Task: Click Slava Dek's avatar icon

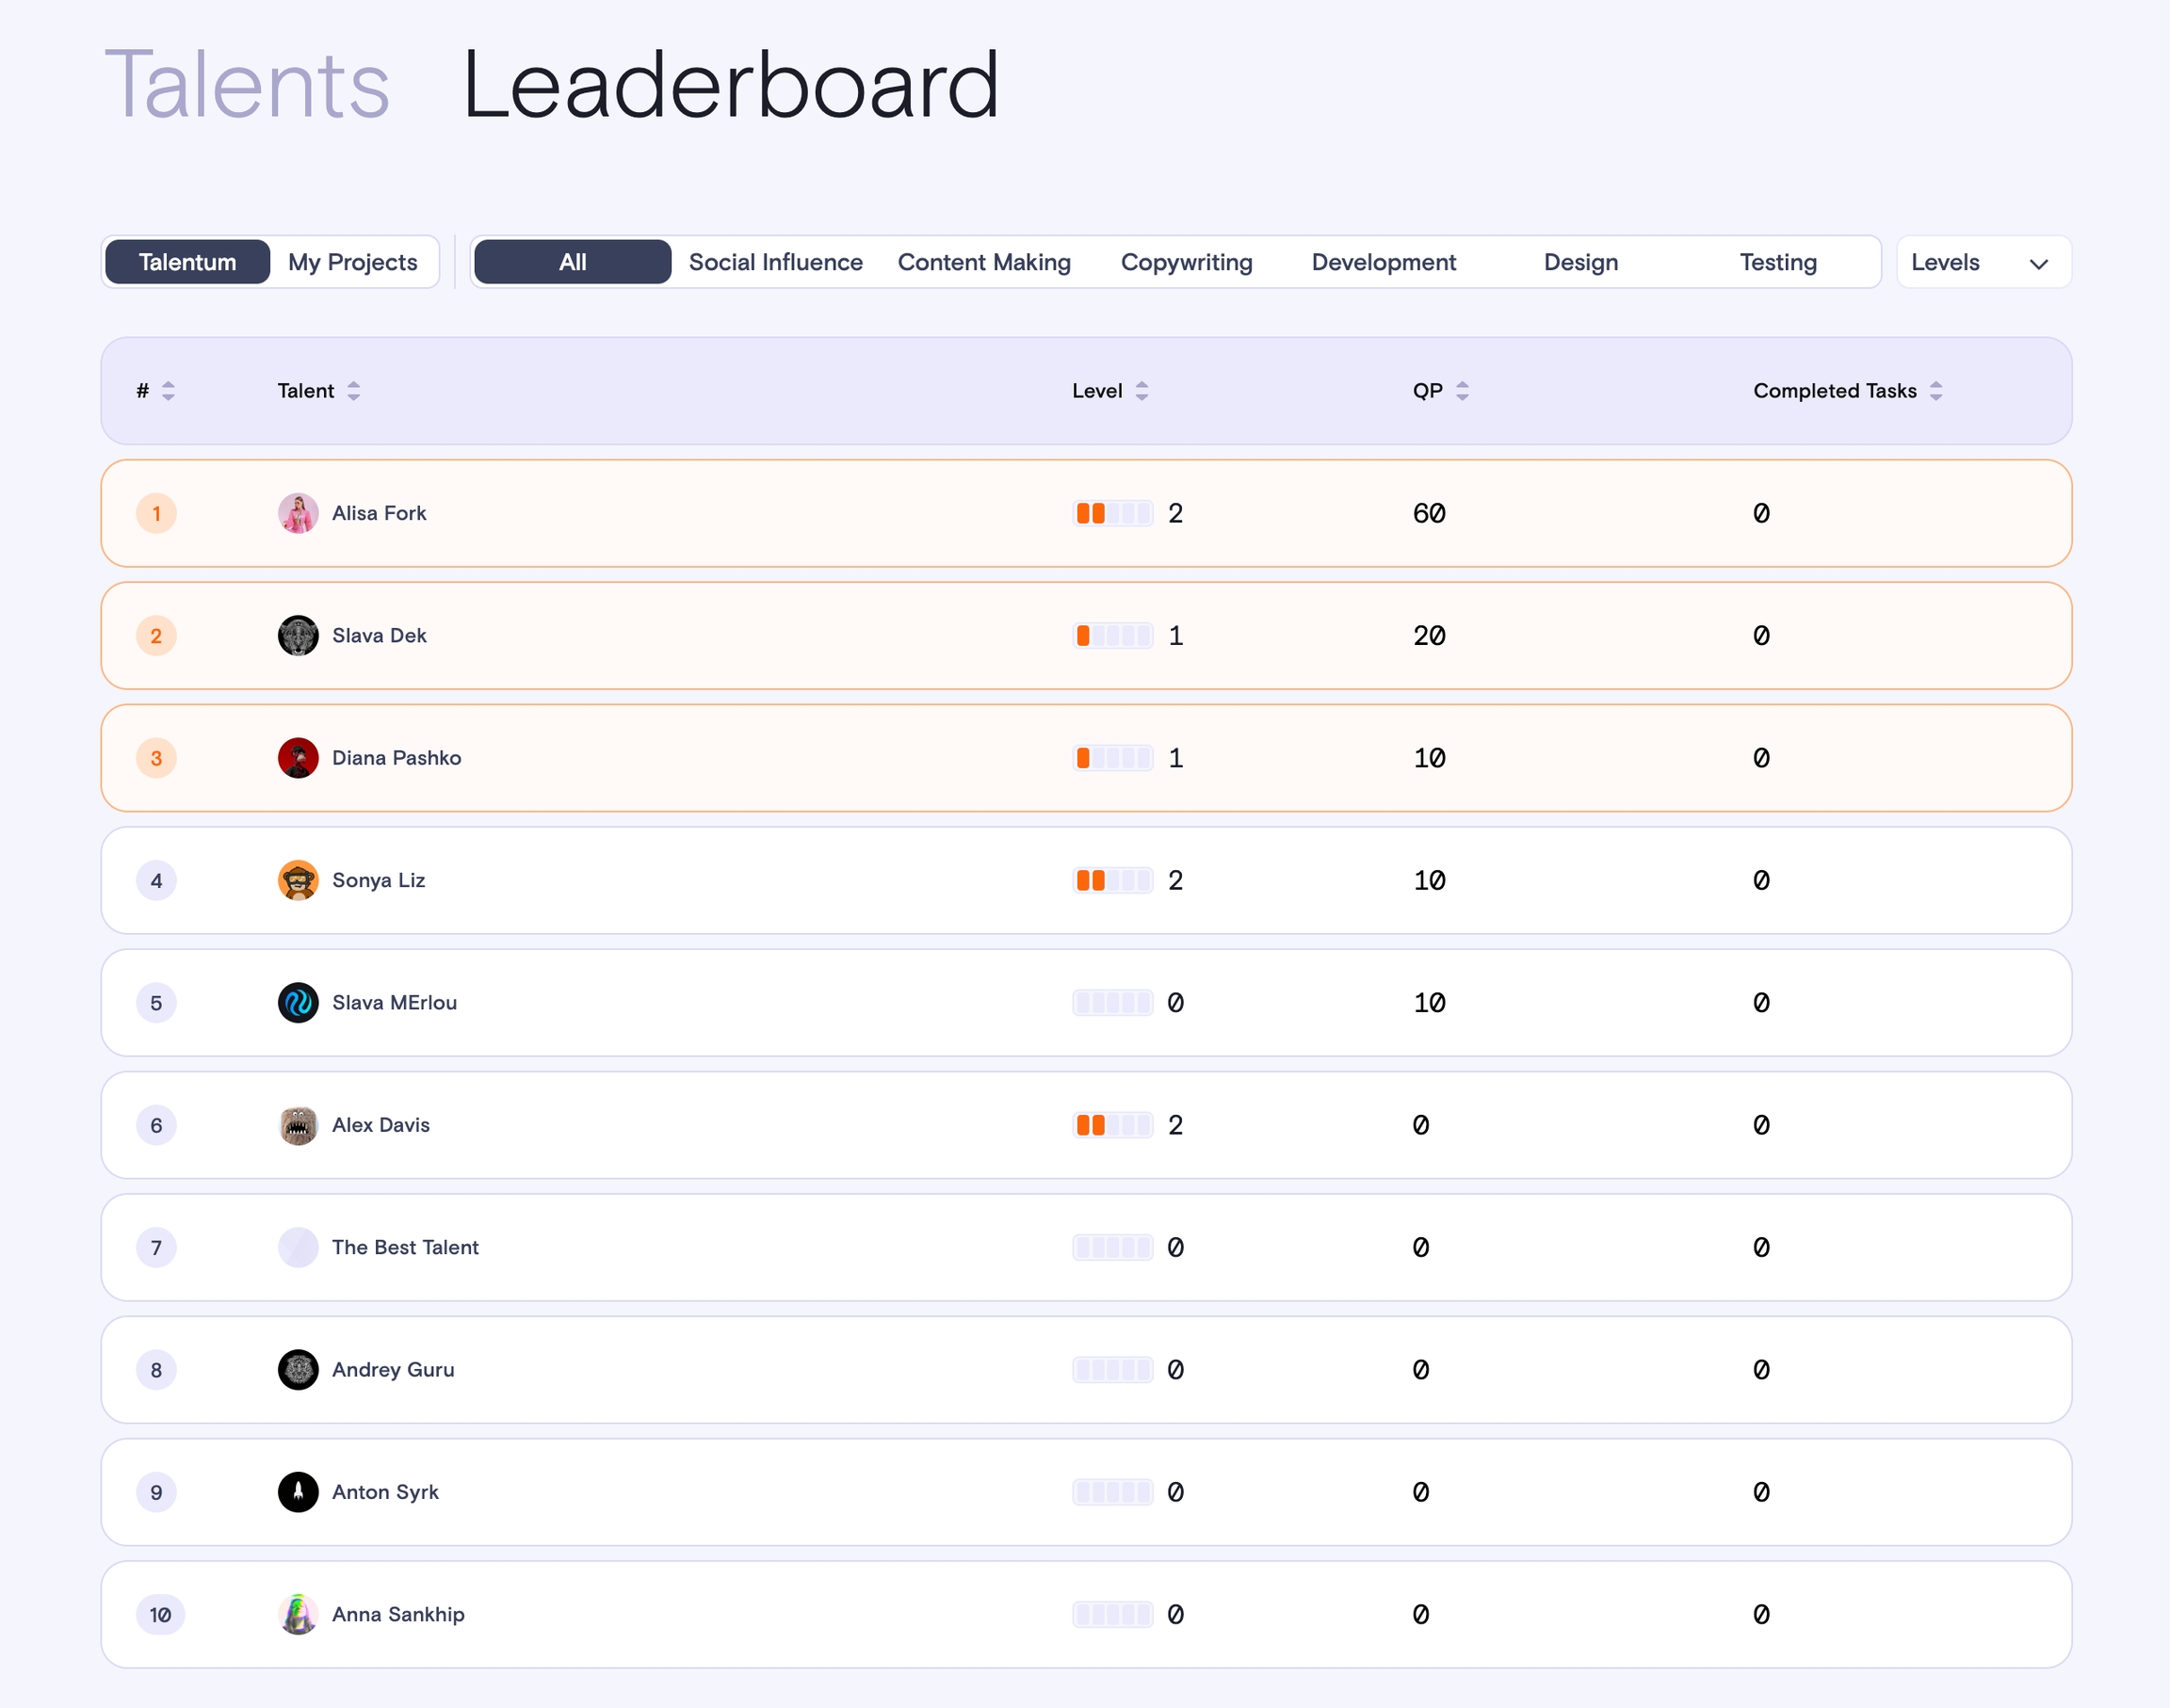Action: pos(298,635)
